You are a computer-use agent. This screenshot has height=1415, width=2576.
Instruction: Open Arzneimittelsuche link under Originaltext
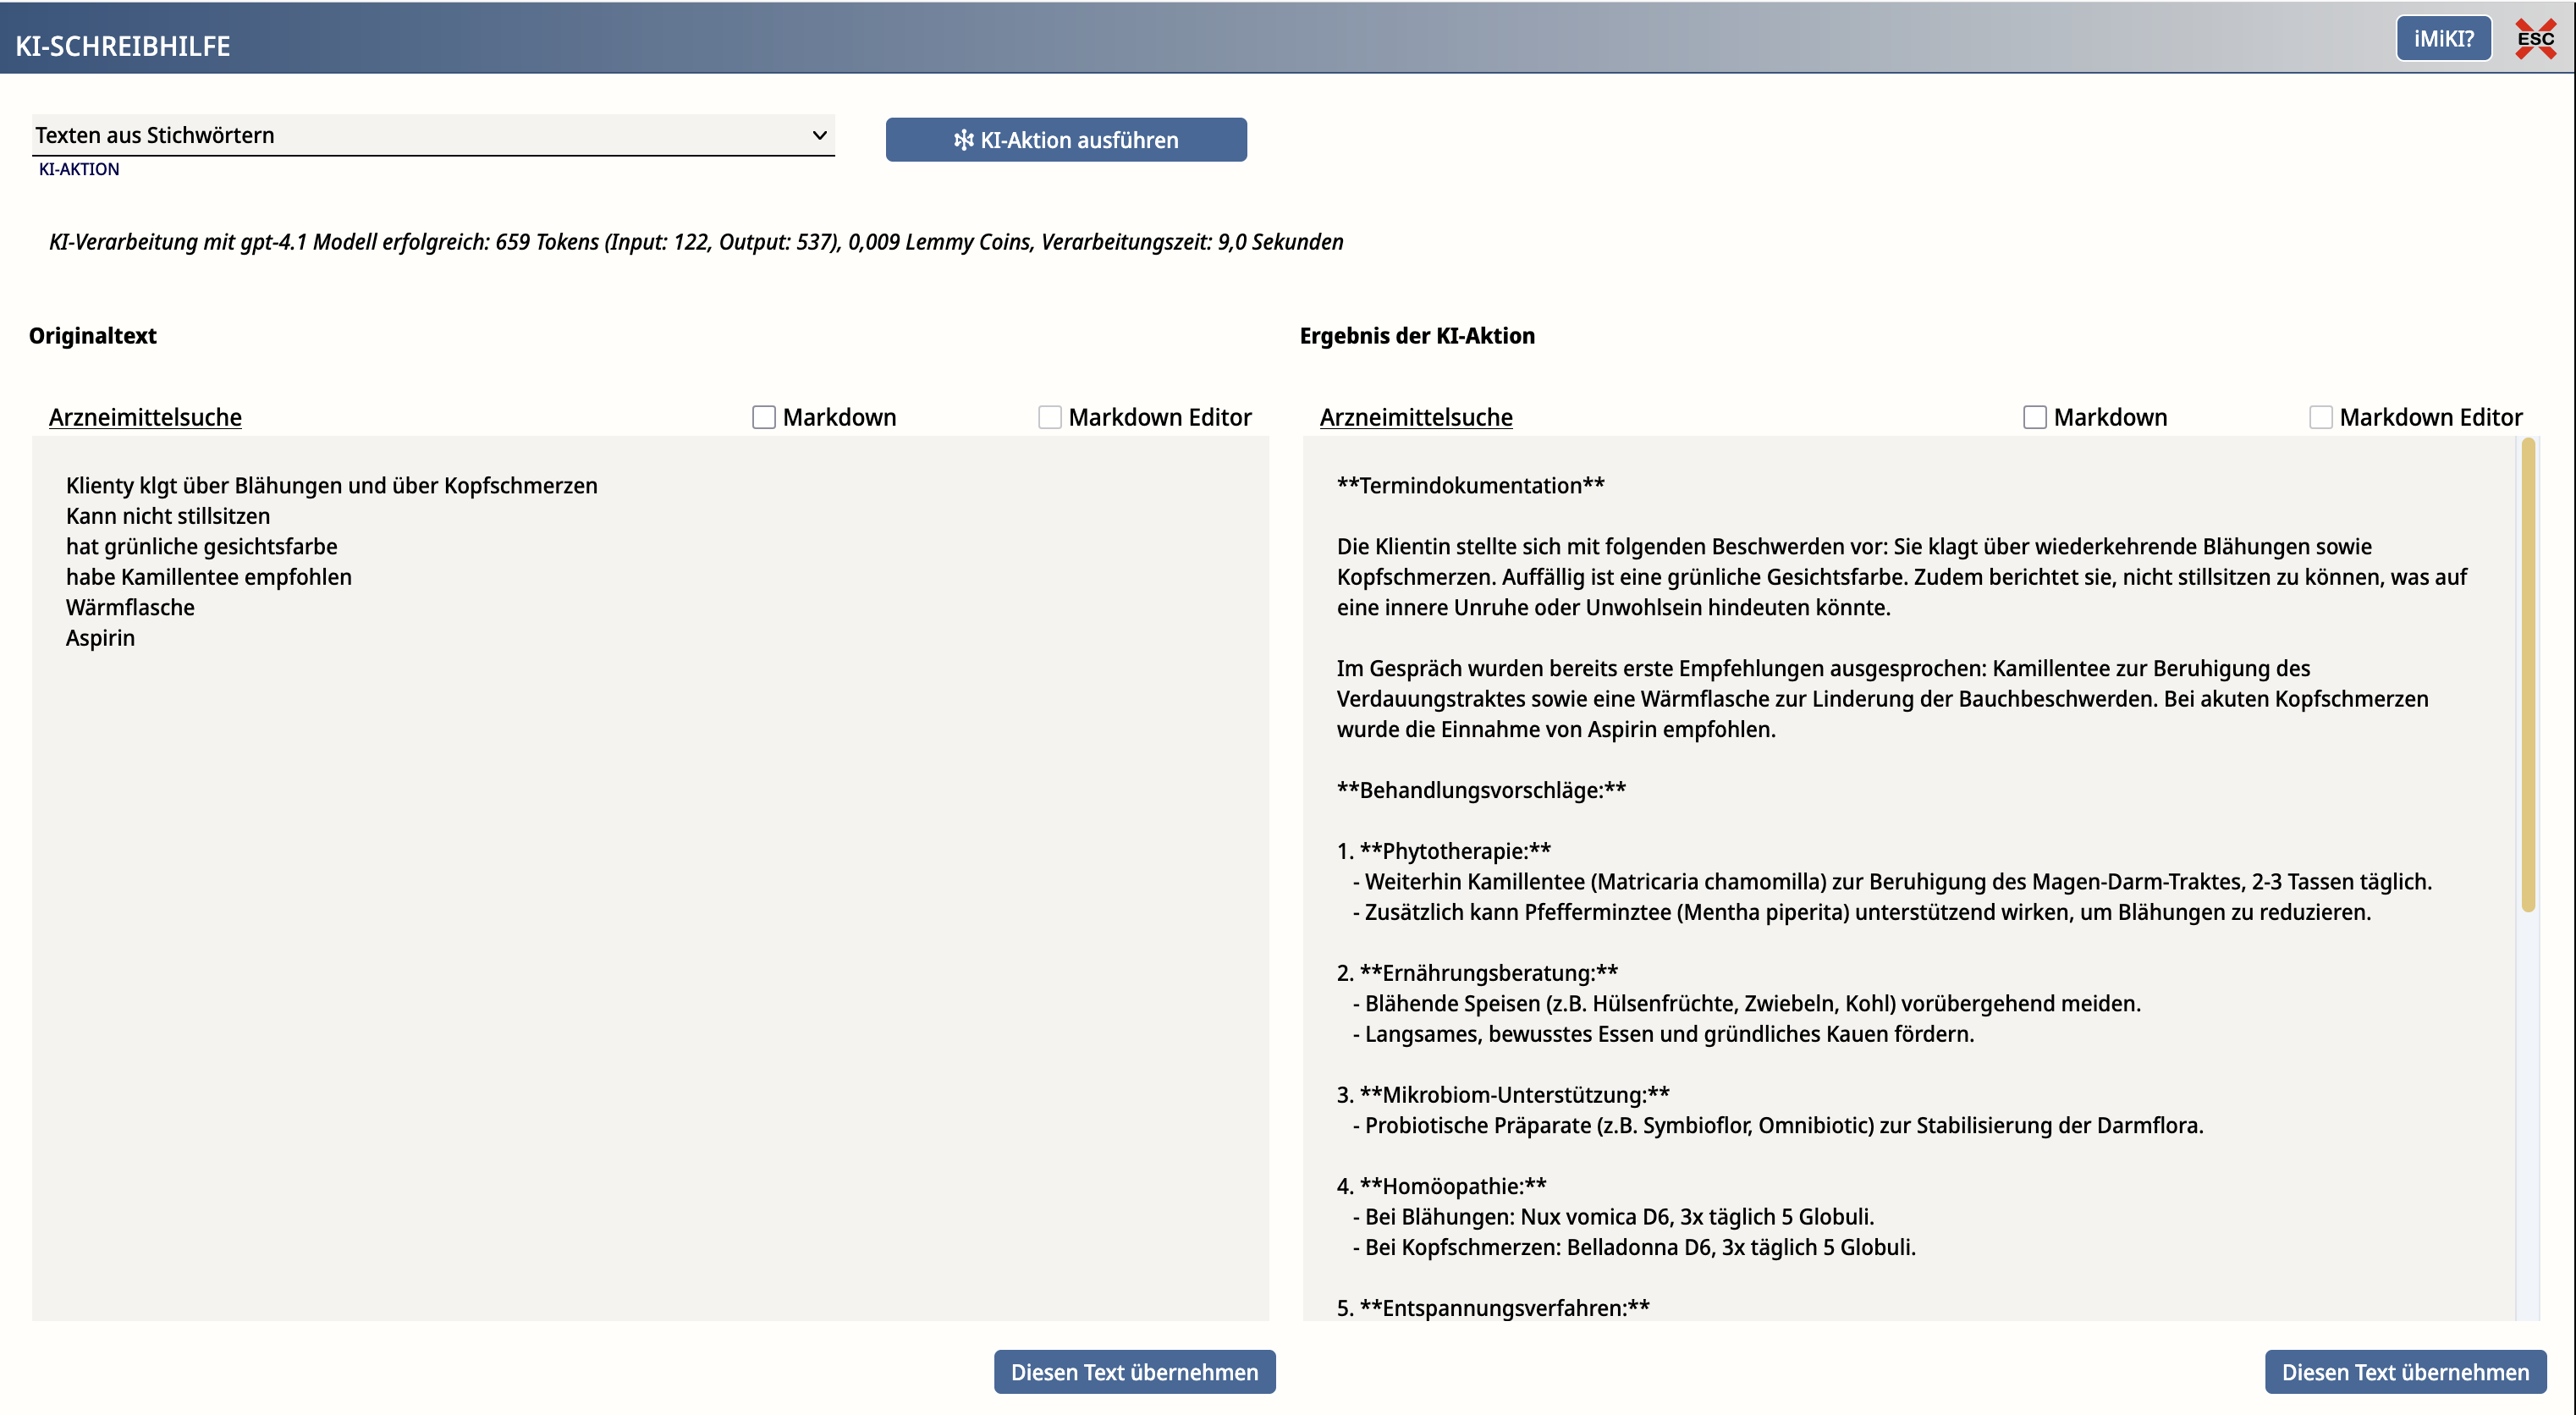point(145,417)
